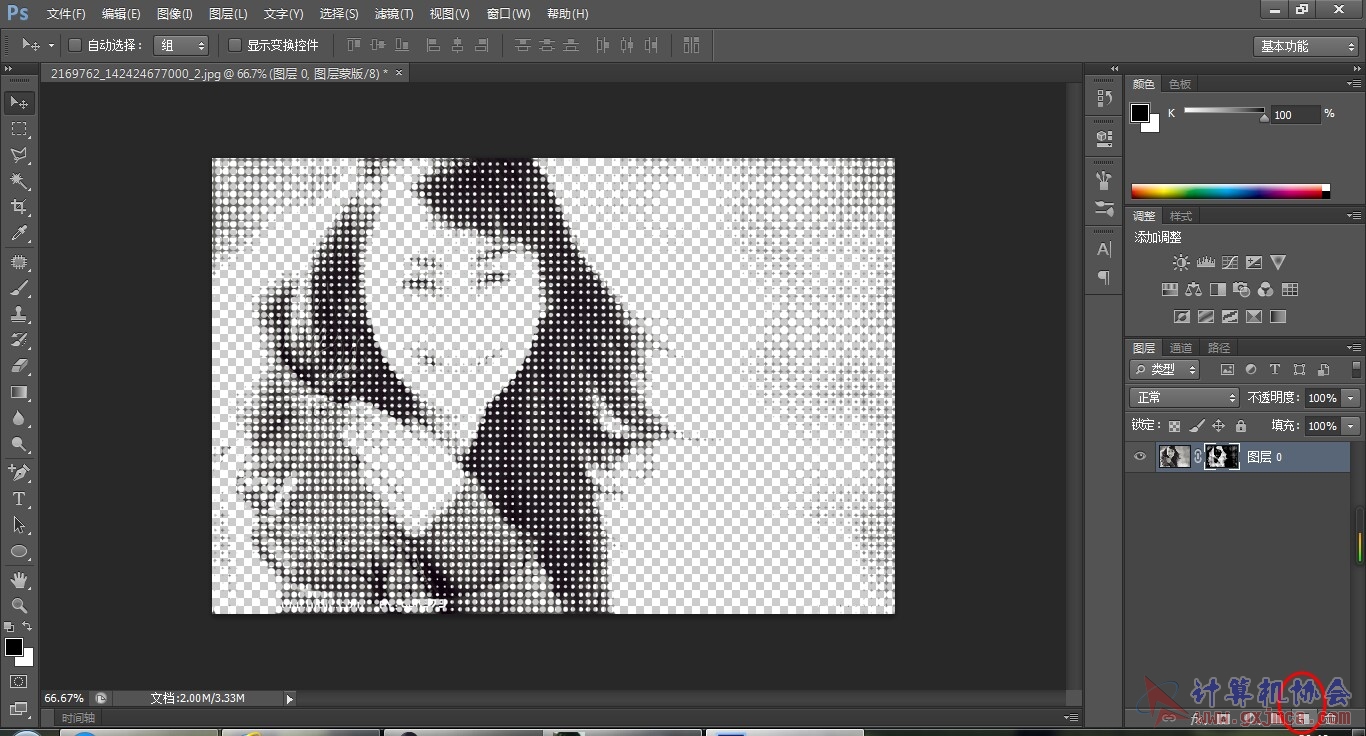This screenshot has width=1366, height=736.
Task: Toggle lock transparent pixels
Action: [1174, 426]
